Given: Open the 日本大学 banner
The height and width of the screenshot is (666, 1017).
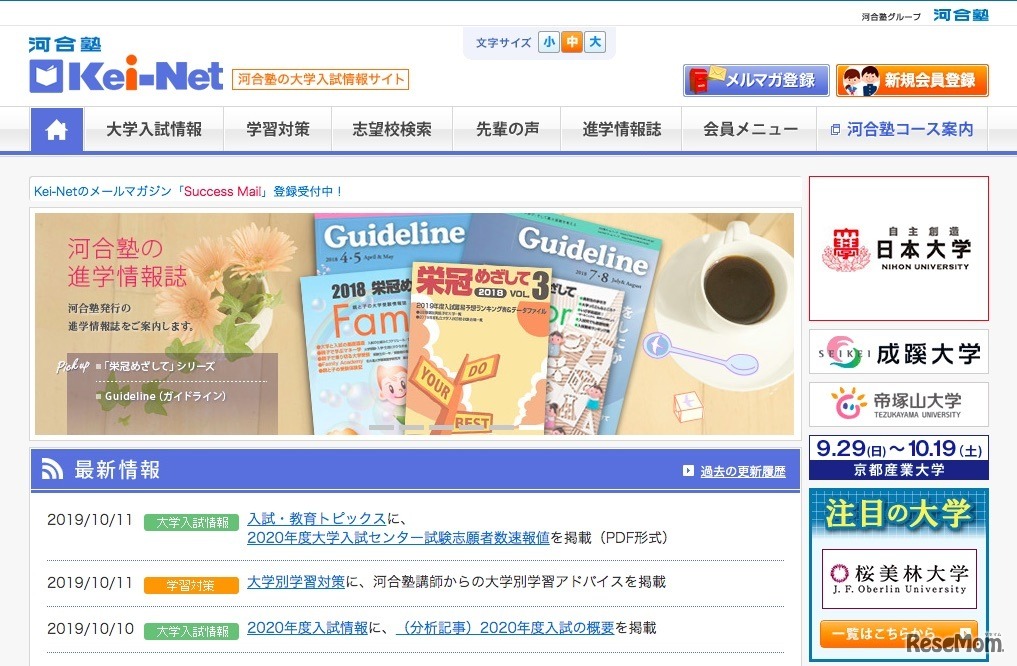Looking at the screenshot, I should click(x=898, y=248).
